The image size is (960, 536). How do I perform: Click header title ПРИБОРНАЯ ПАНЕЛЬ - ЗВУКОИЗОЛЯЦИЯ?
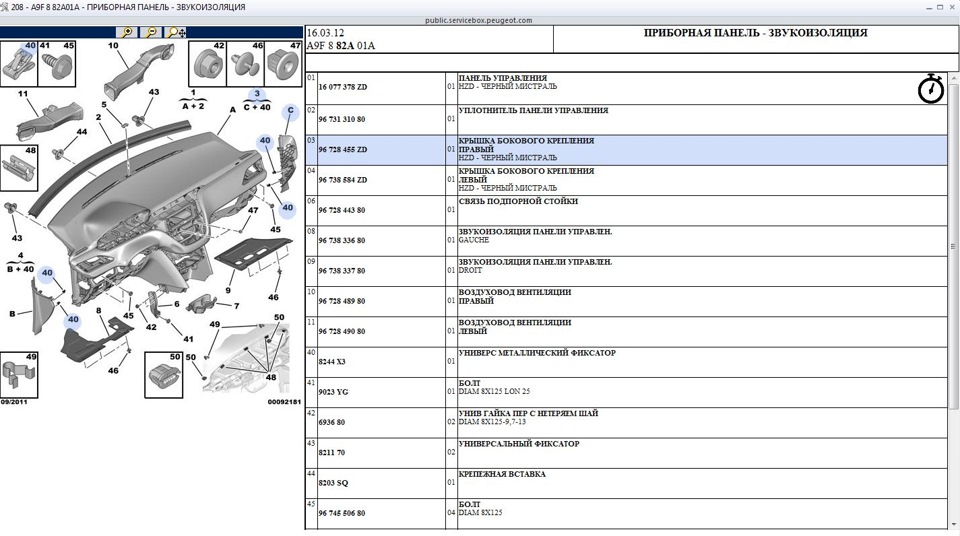(756, 33)
